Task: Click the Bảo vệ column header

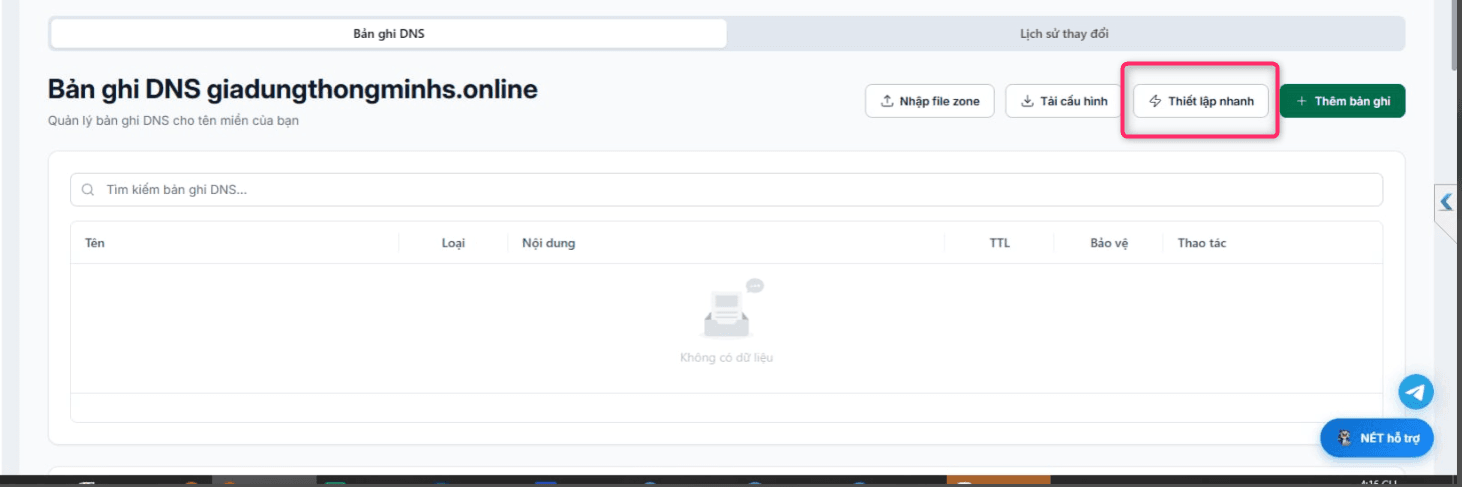Action: [x=1109, y=243]
